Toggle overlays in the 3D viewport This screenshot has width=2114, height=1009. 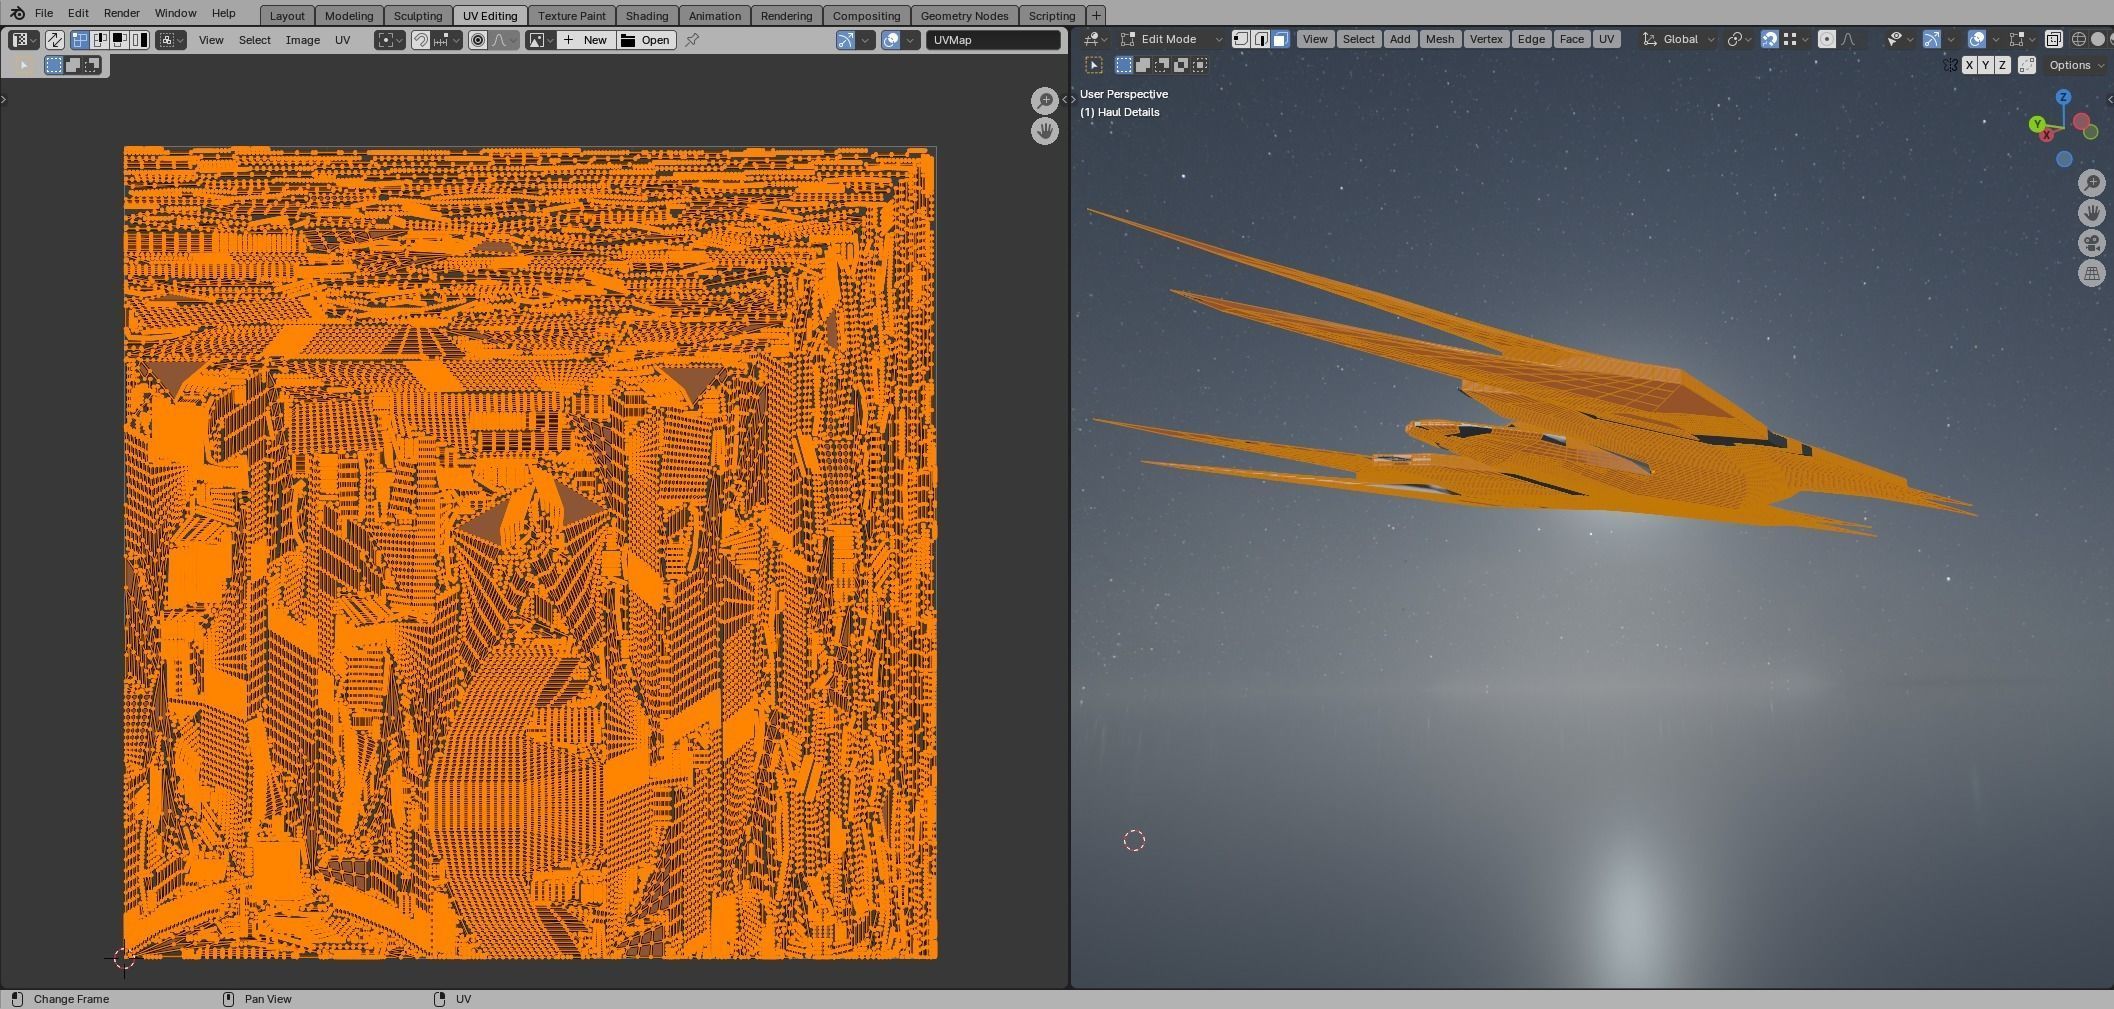point(1976,39)
